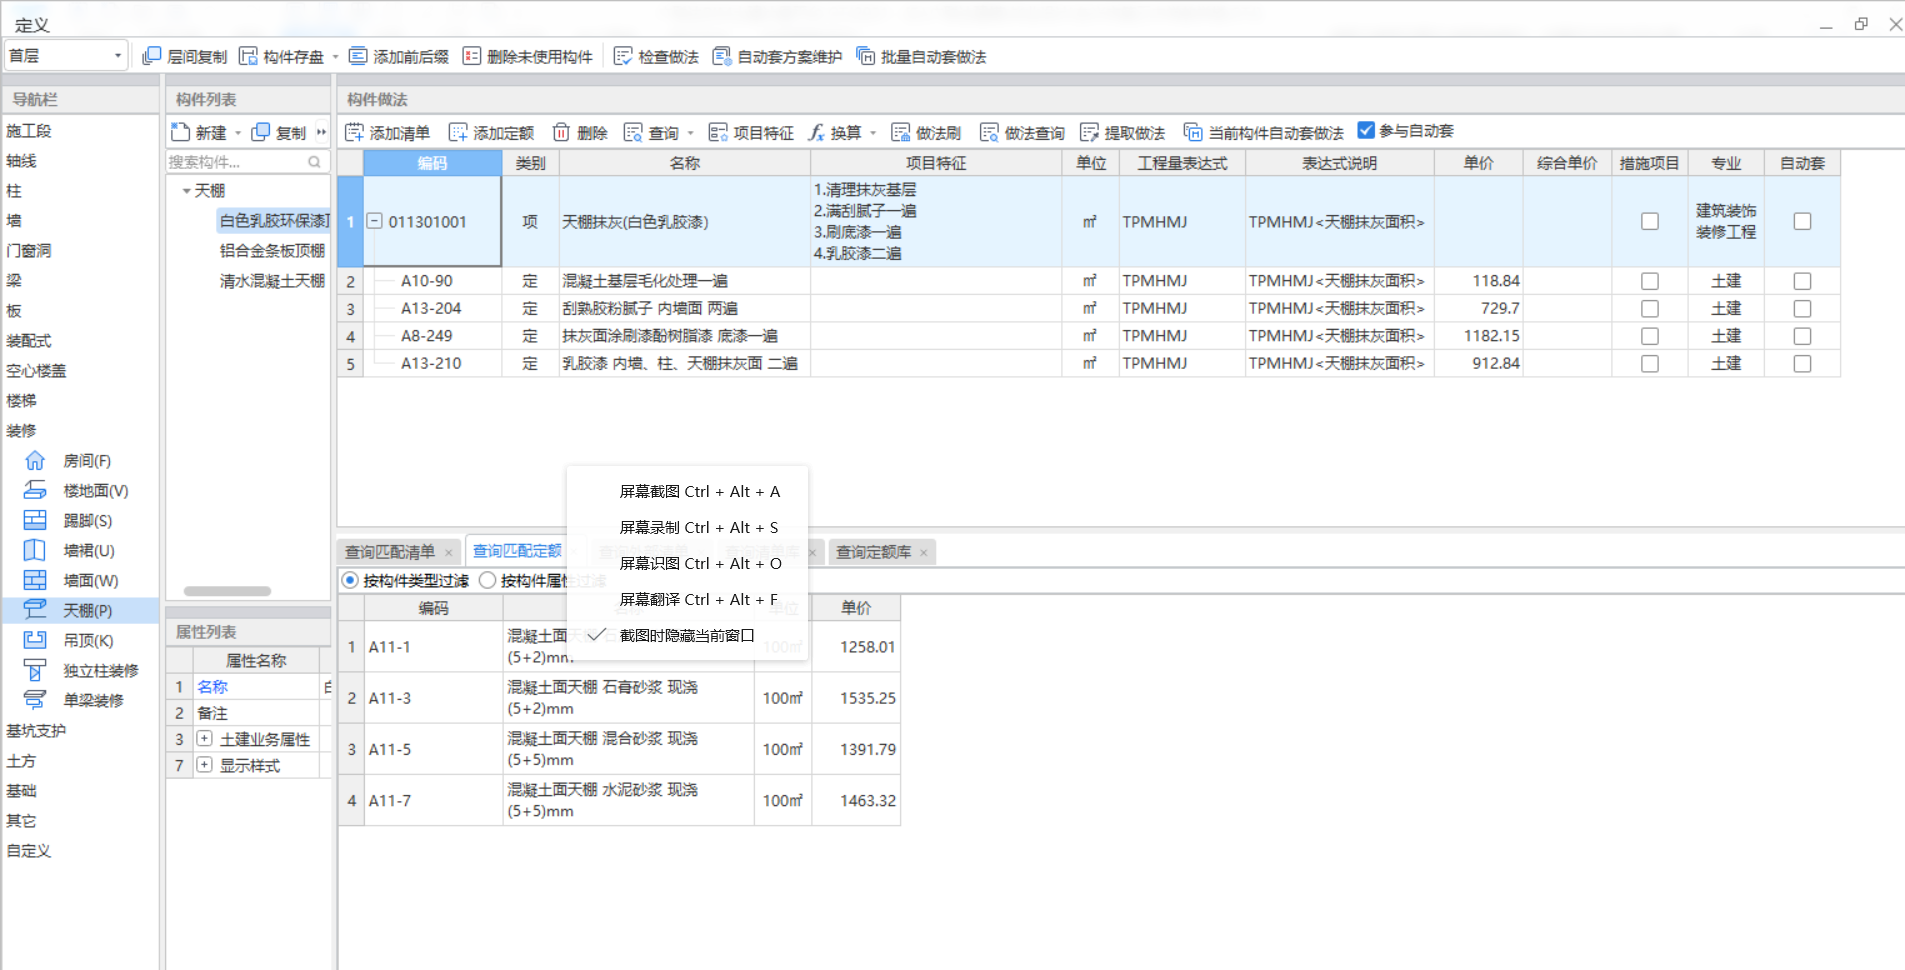Click the 删除 trash icon
Viewport: 1905px width, 970px height.
pyautogui.click(x=562, y=132)
